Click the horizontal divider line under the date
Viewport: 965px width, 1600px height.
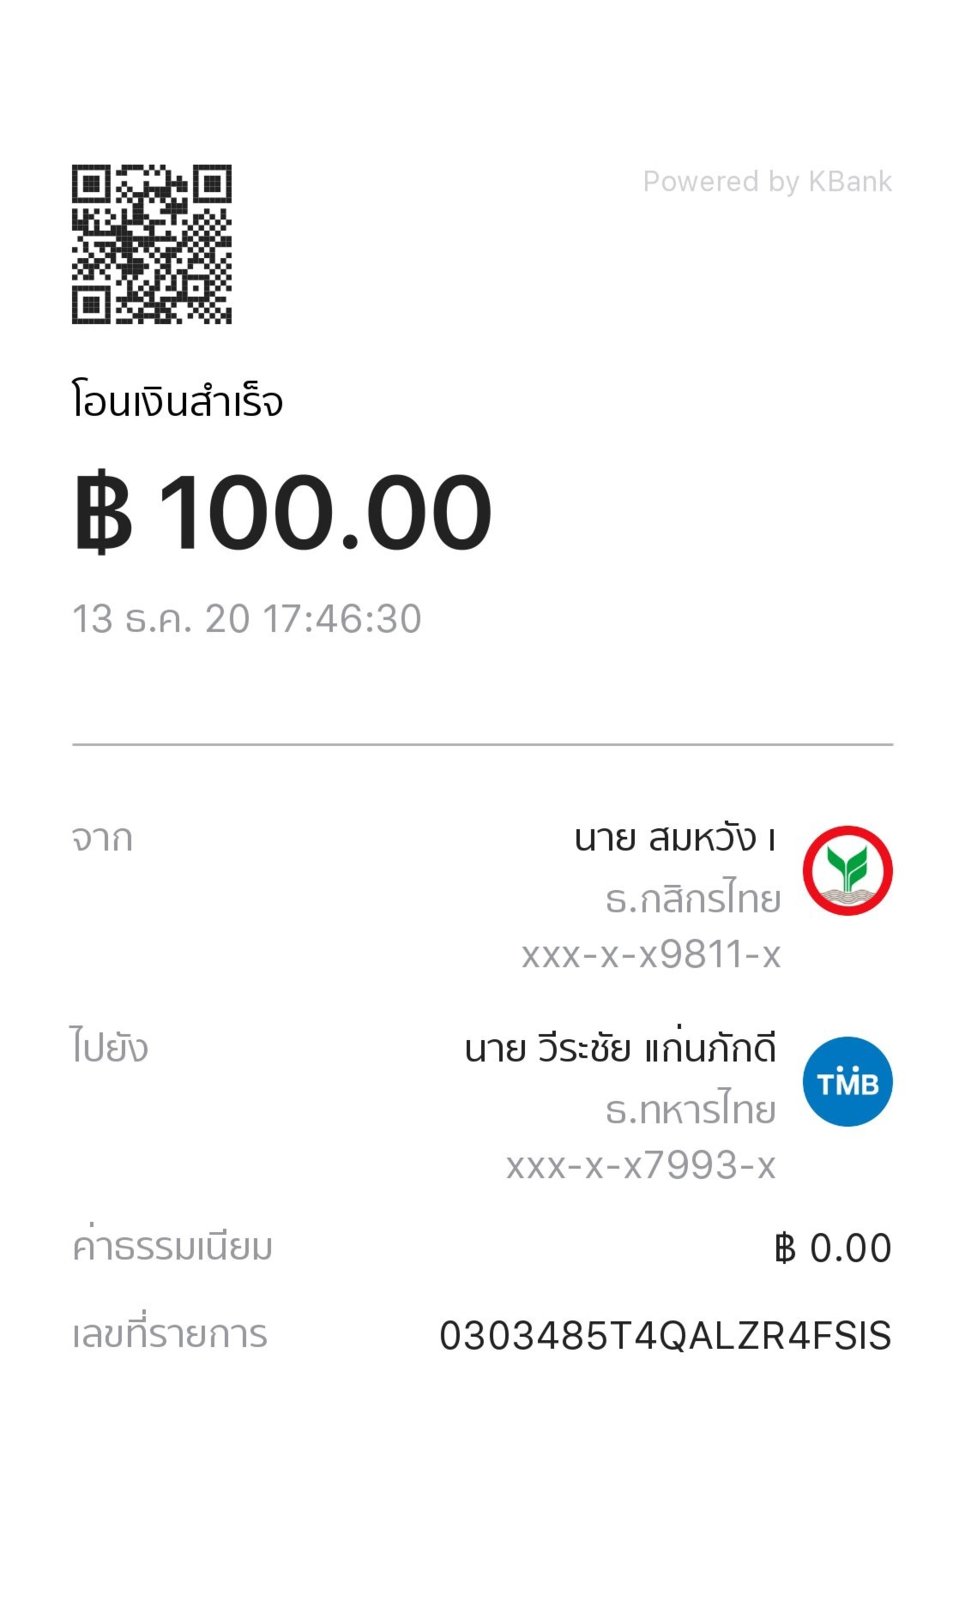(482, 745)
